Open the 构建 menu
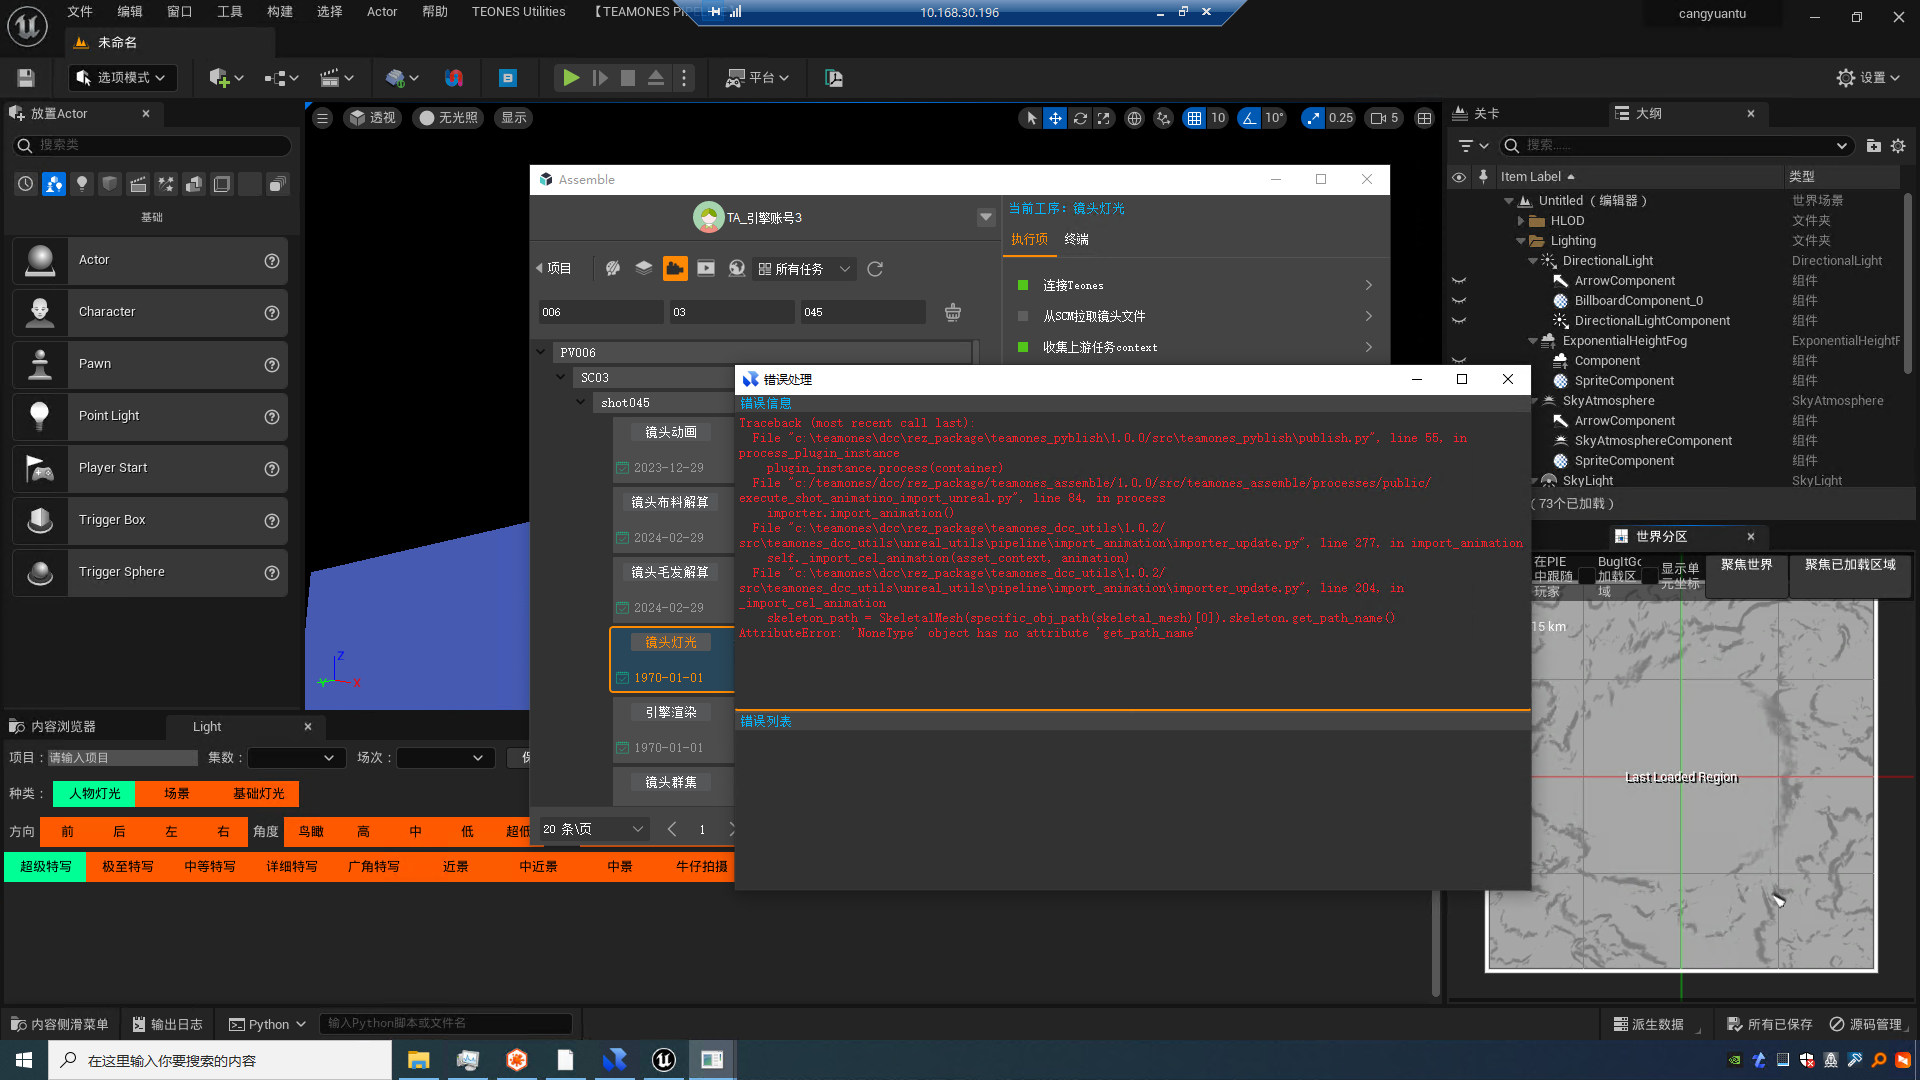The height and width of the screenshot is (1080, 1920). 280,12
